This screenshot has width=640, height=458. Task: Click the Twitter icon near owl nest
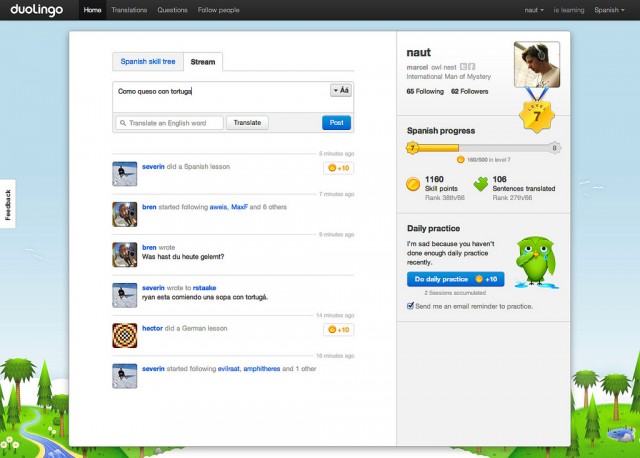(x=463, y=67)
